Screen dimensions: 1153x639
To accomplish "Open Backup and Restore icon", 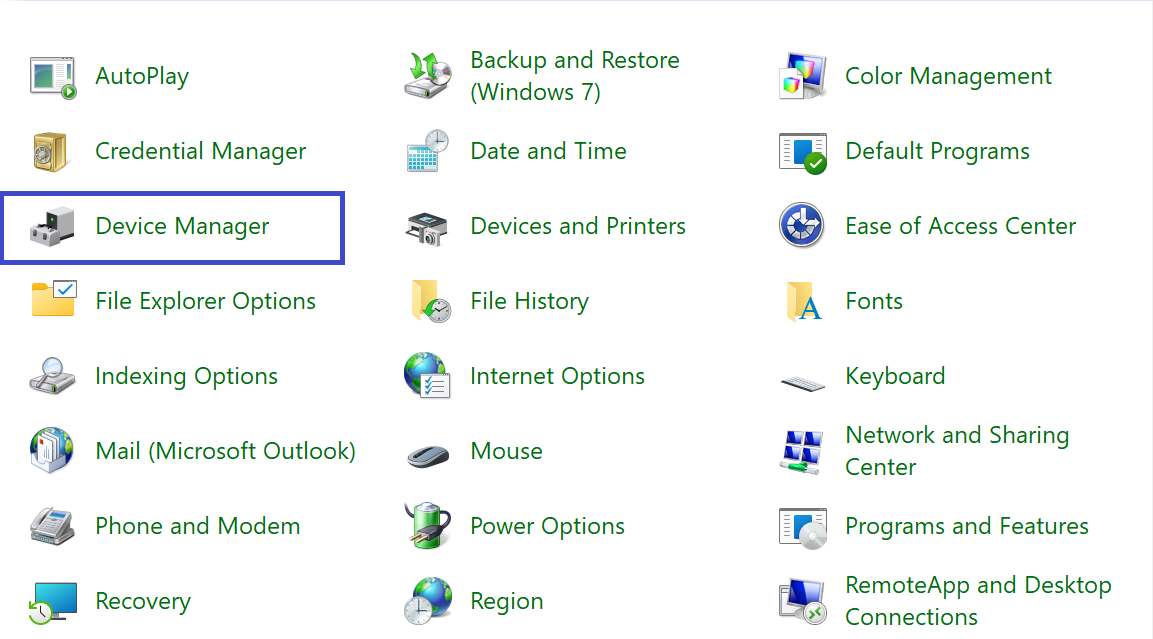I will tap(428, 77).
